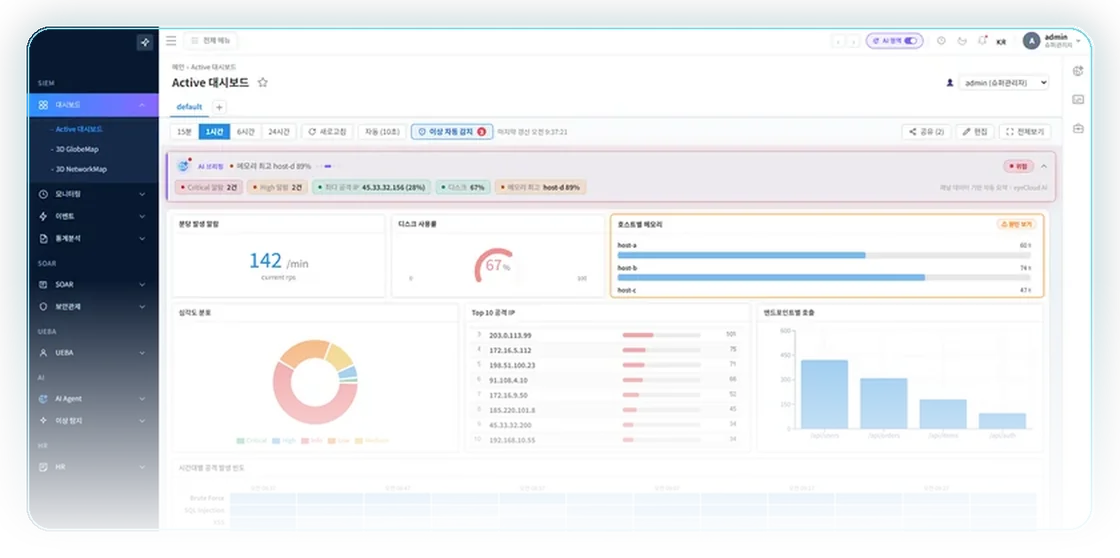Select the 15분 time range

pos(184,131)
